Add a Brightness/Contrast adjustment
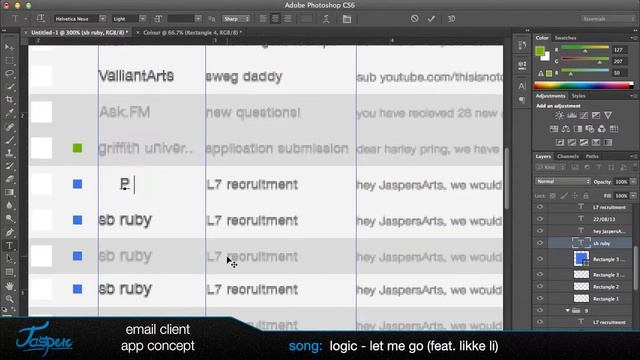This screenshot has width=640, height=360. tap(559, 116)
